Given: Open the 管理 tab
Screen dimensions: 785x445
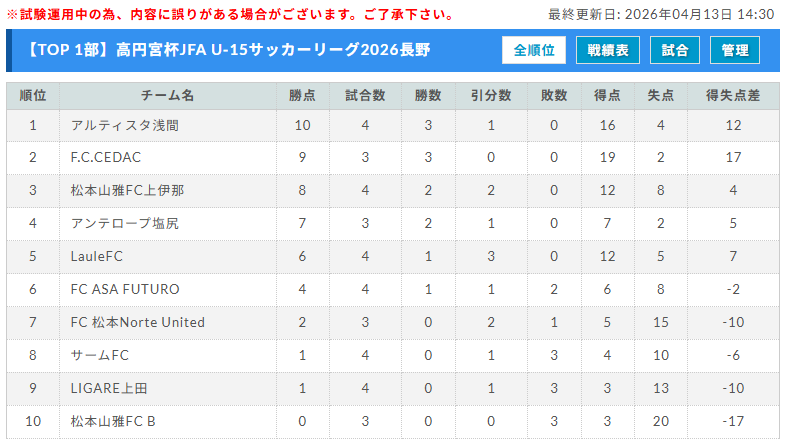Looking at the screenshot, I should click(735, 50).
